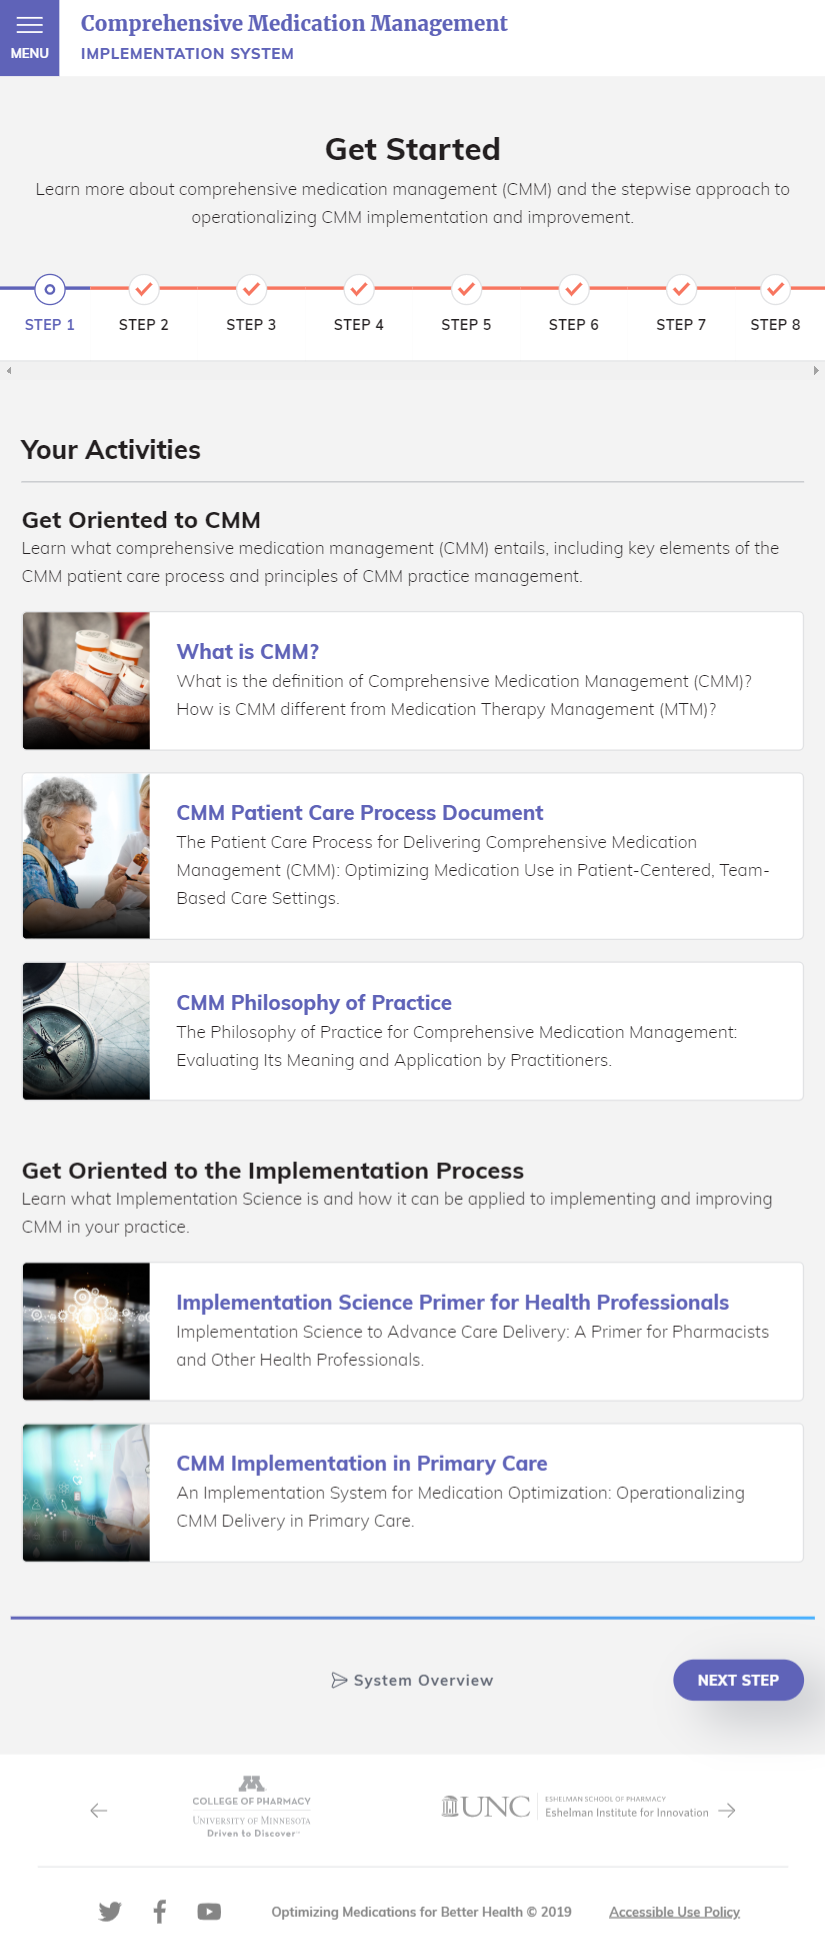Click the compass thumbnail for CMM Philosophy
The height and width of the screenshot is (1955, 825).
point(86,1031)
